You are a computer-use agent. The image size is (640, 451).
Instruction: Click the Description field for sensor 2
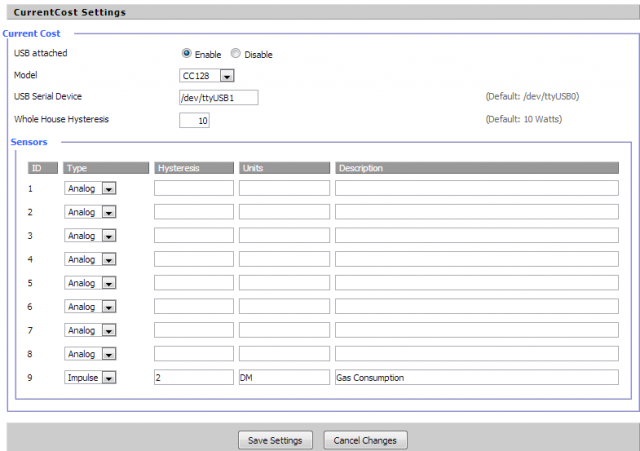pyautogui.click(x=477, y=212)
